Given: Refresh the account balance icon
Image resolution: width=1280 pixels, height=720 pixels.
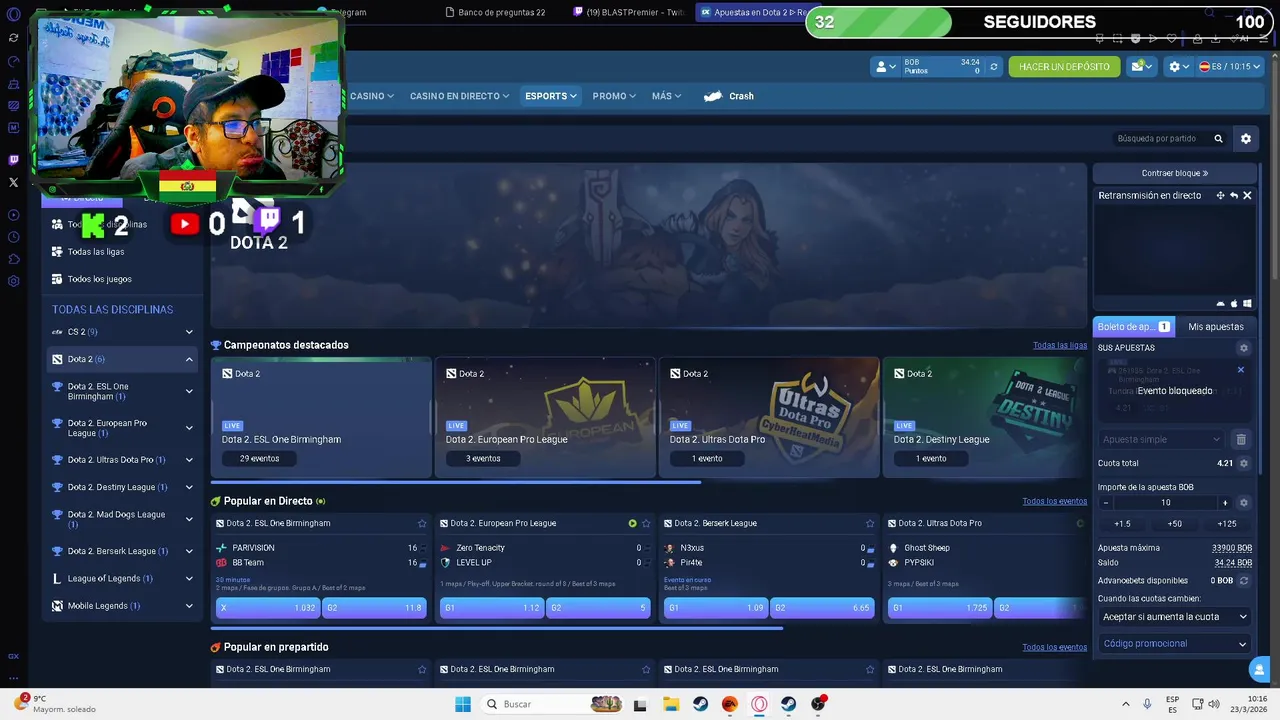Looking at the screenshot, I should click(993, 67).
